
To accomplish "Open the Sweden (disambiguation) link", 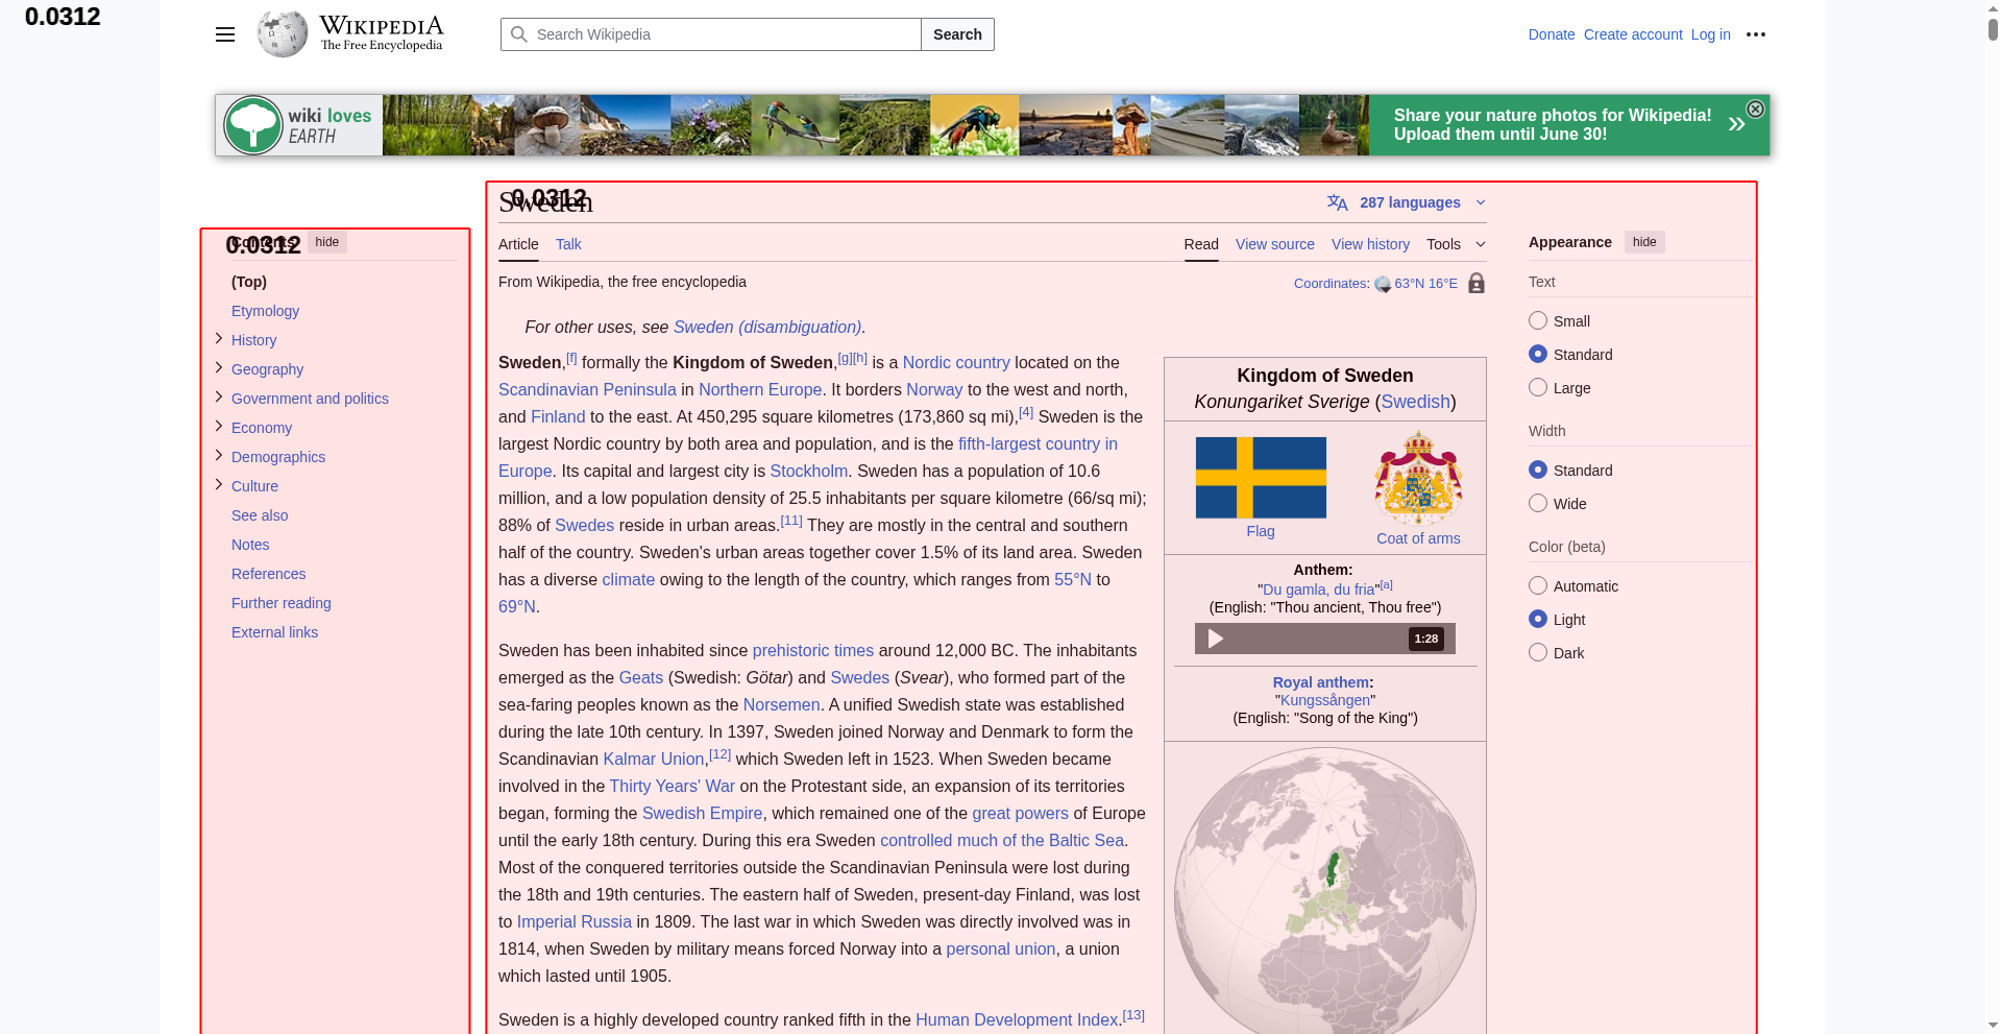I will (767, 327).
